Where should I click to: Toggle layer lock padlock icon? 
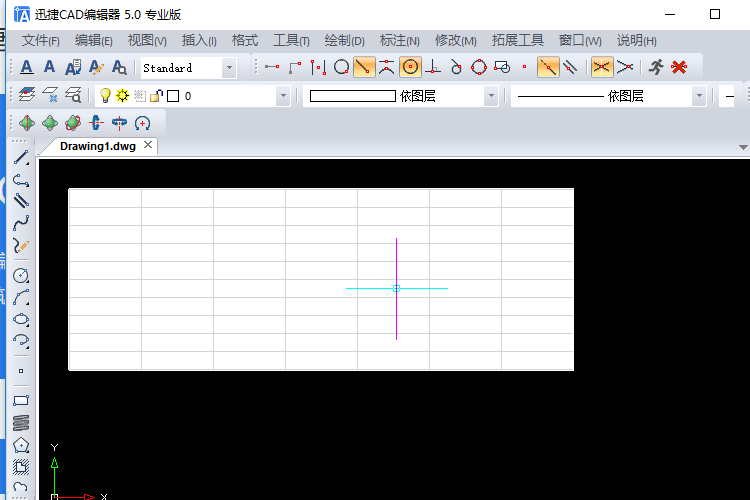[156, 96]
